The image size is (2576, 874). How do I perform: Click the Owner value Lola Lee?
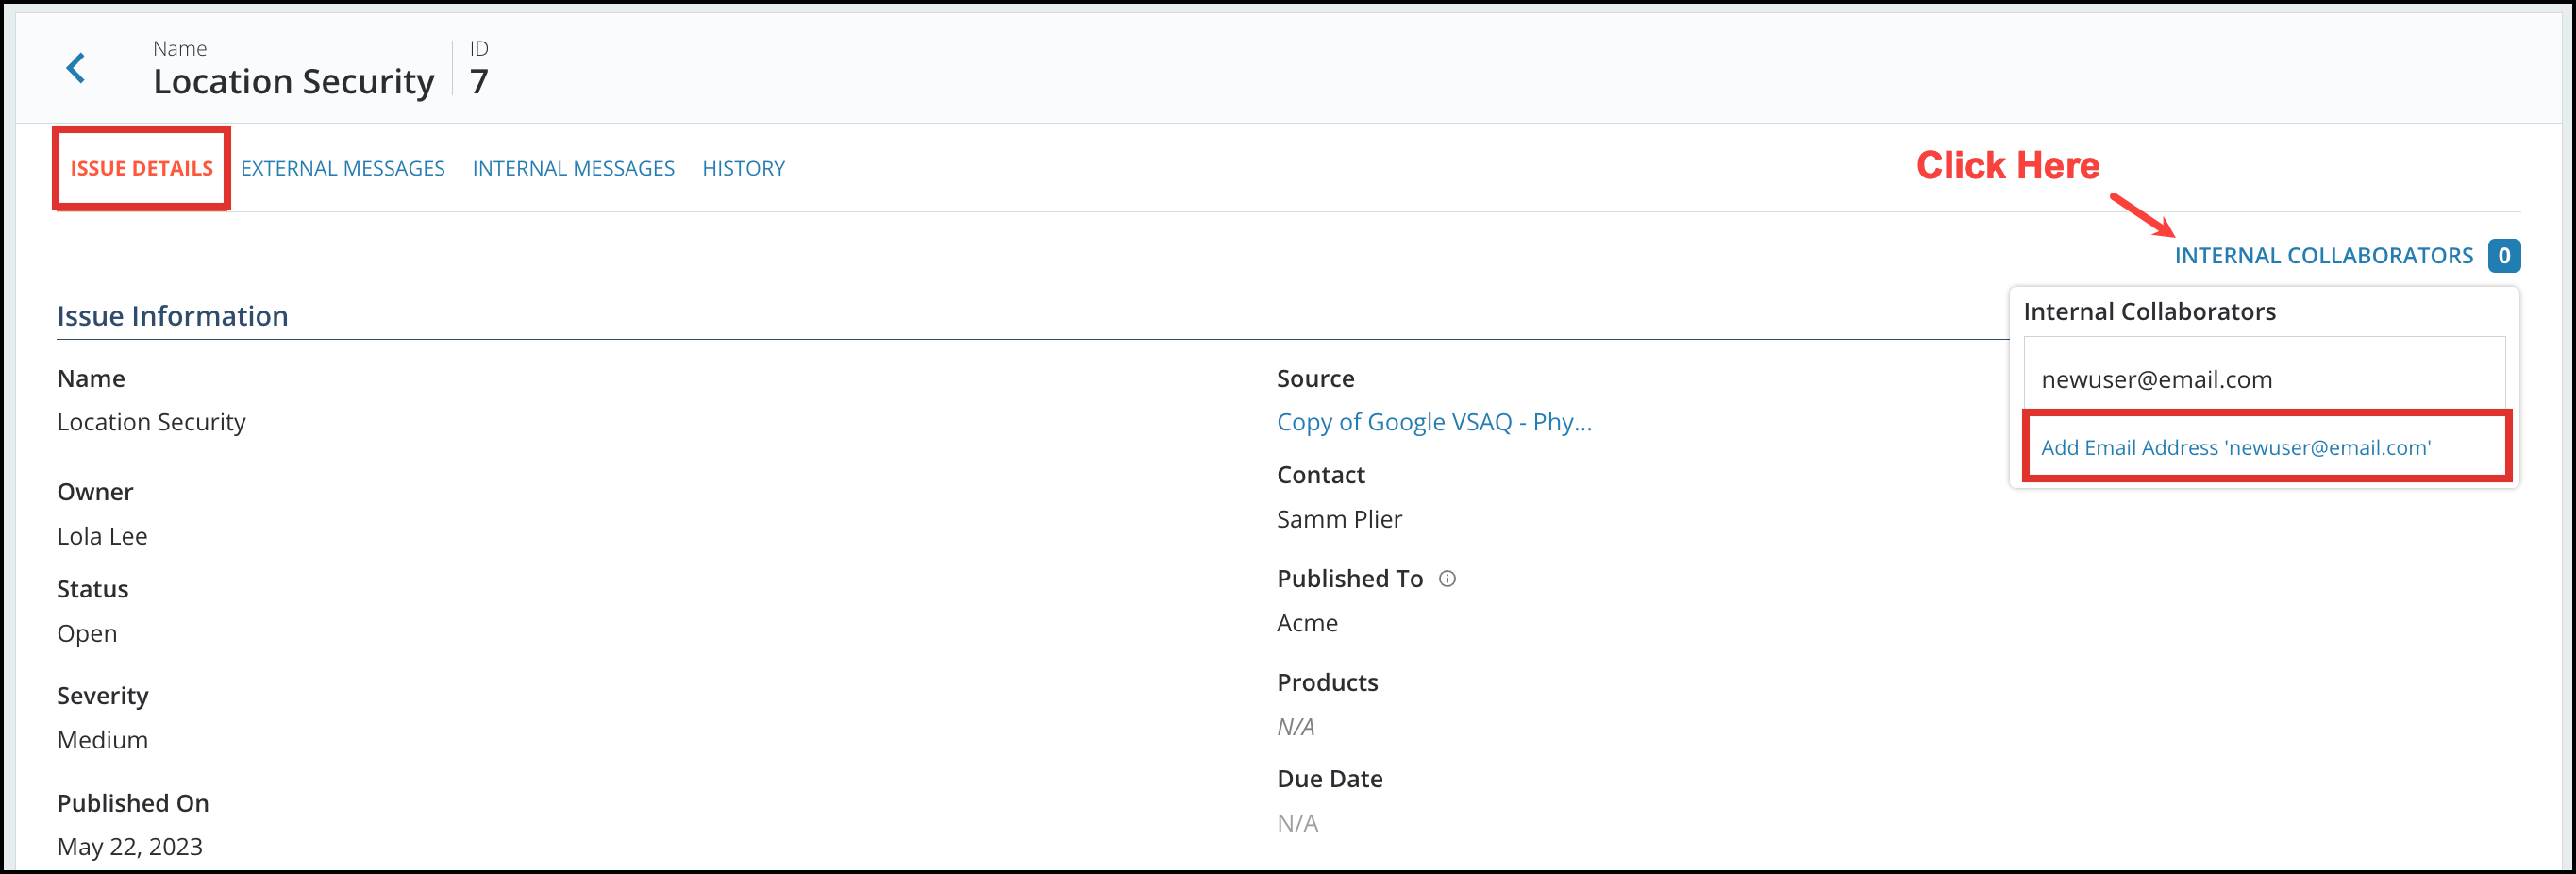click(x=102, y=536)
